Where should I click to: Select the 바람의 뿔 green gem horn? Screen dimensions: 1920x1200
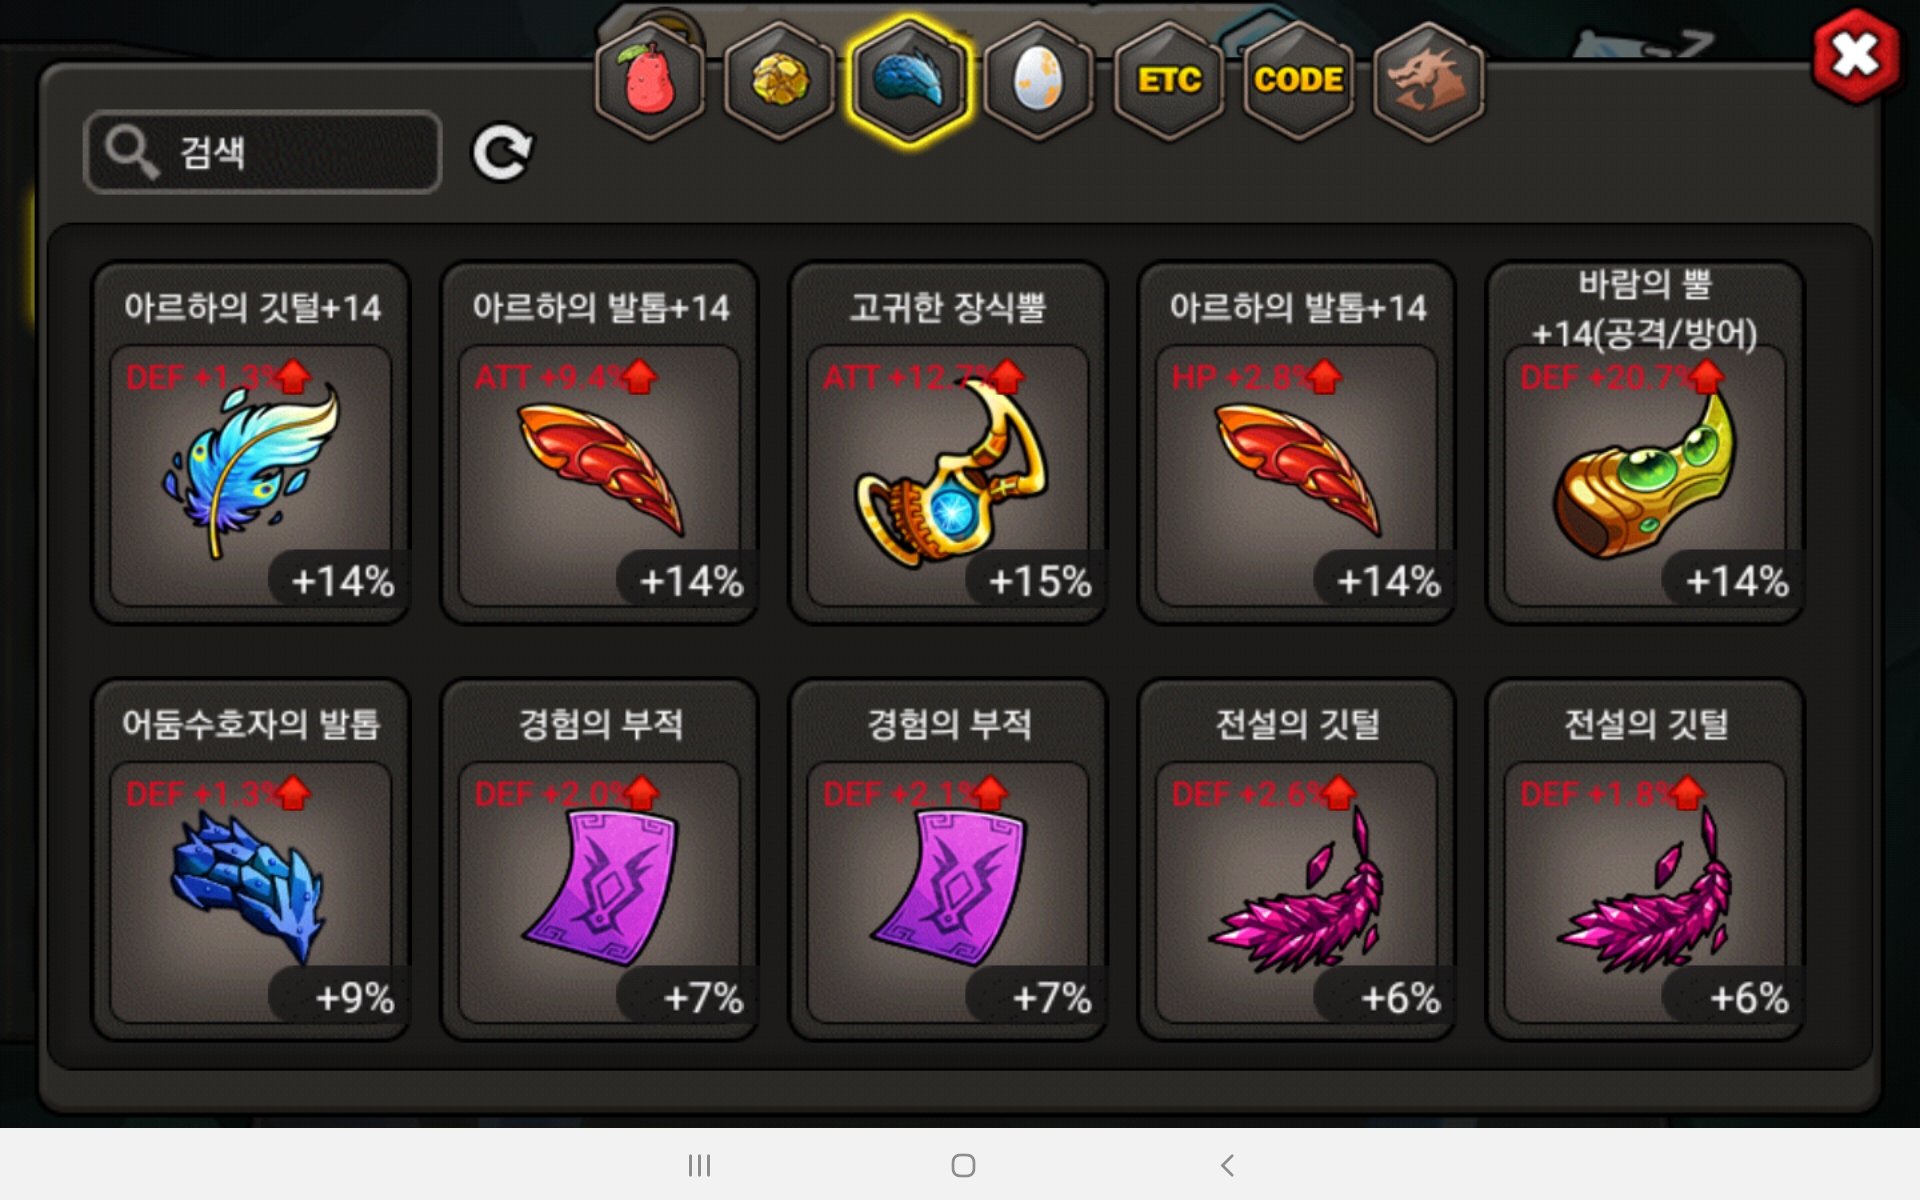point(1645,443)
